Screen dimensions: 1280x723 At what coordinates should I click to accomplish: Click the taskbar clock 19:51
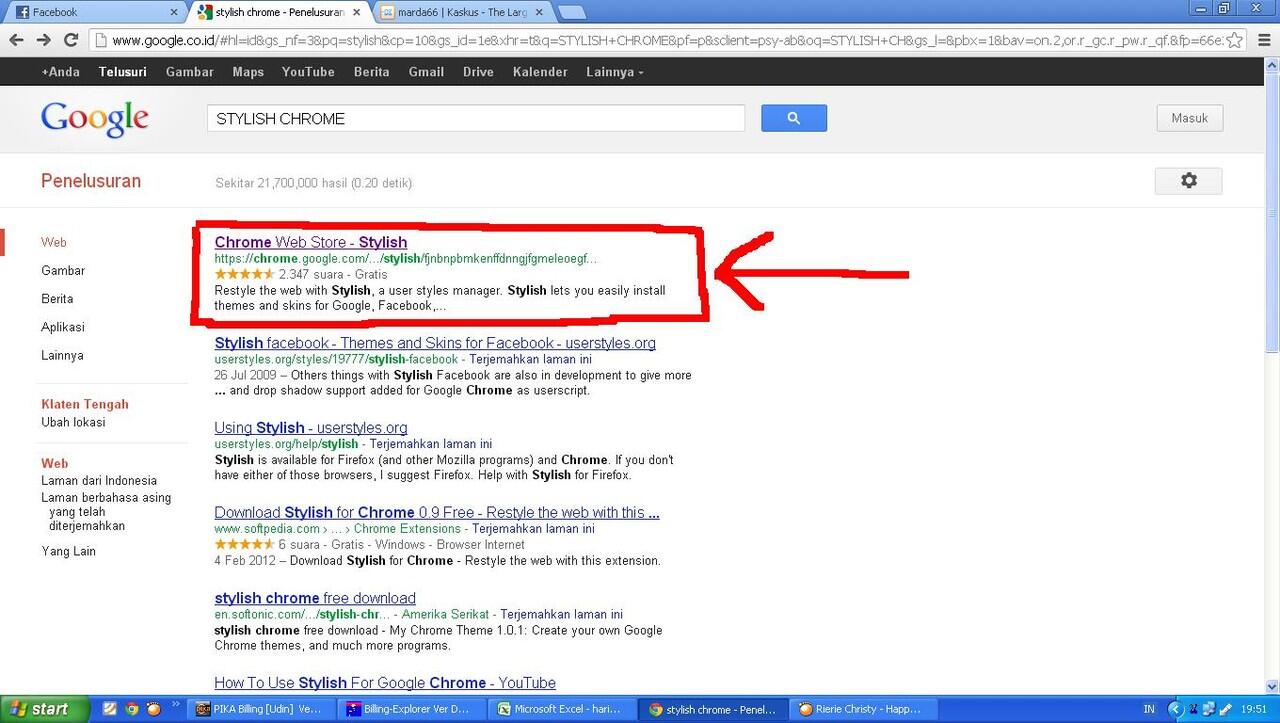(x=1253, y=709)
